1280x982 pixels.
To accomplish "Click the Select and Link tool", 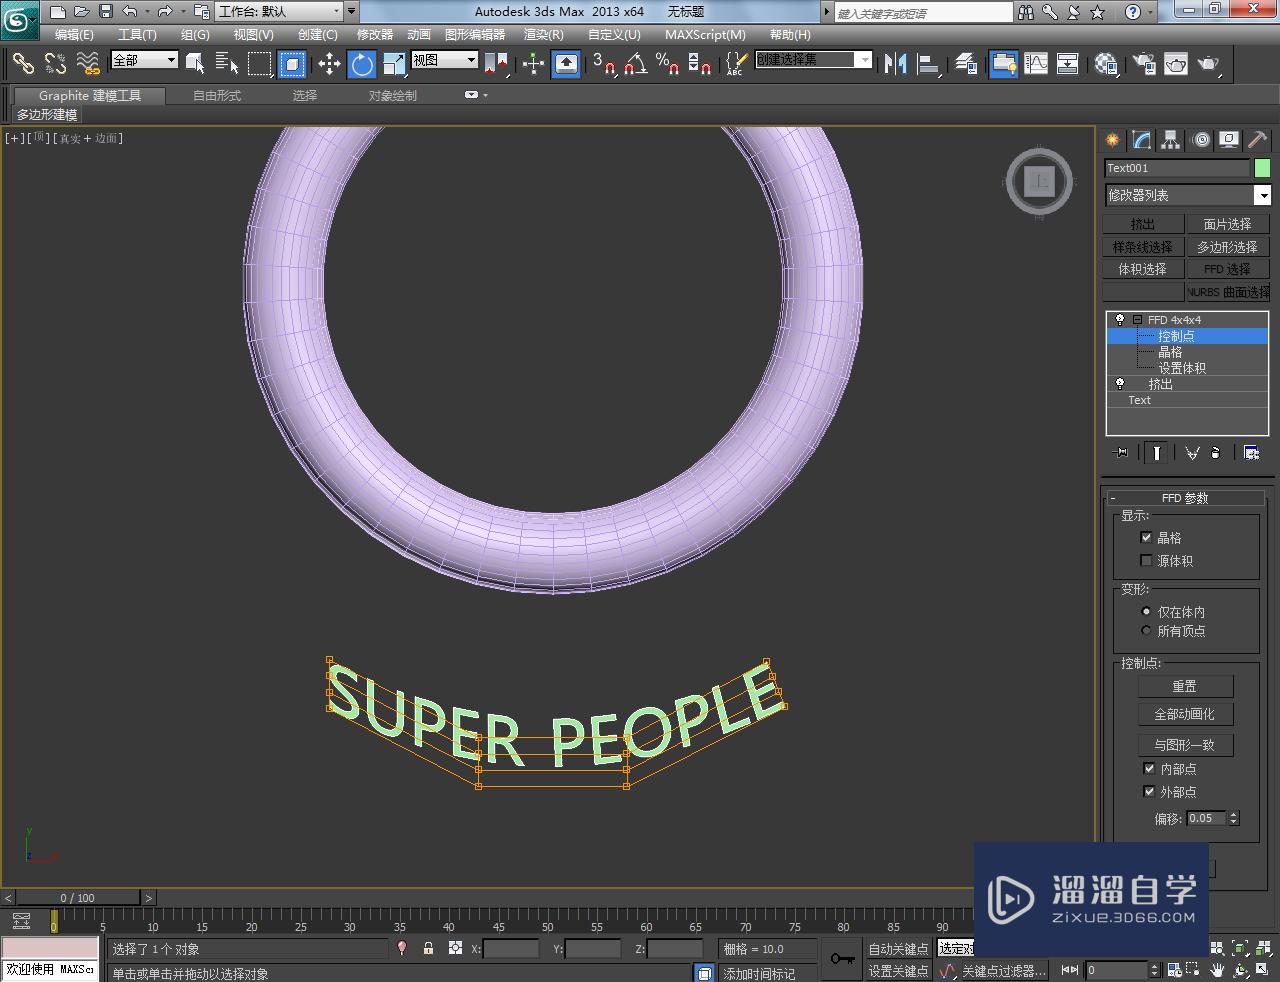I will (23, 64).
